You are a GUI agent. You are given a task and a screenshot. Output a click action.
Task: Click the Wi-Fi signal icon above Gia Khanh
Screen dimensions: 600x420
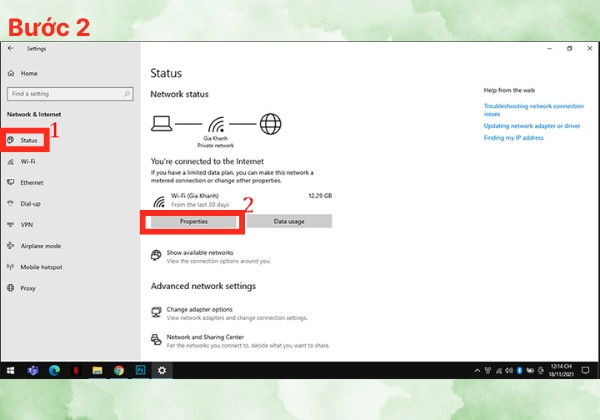[x=216, y=124]
